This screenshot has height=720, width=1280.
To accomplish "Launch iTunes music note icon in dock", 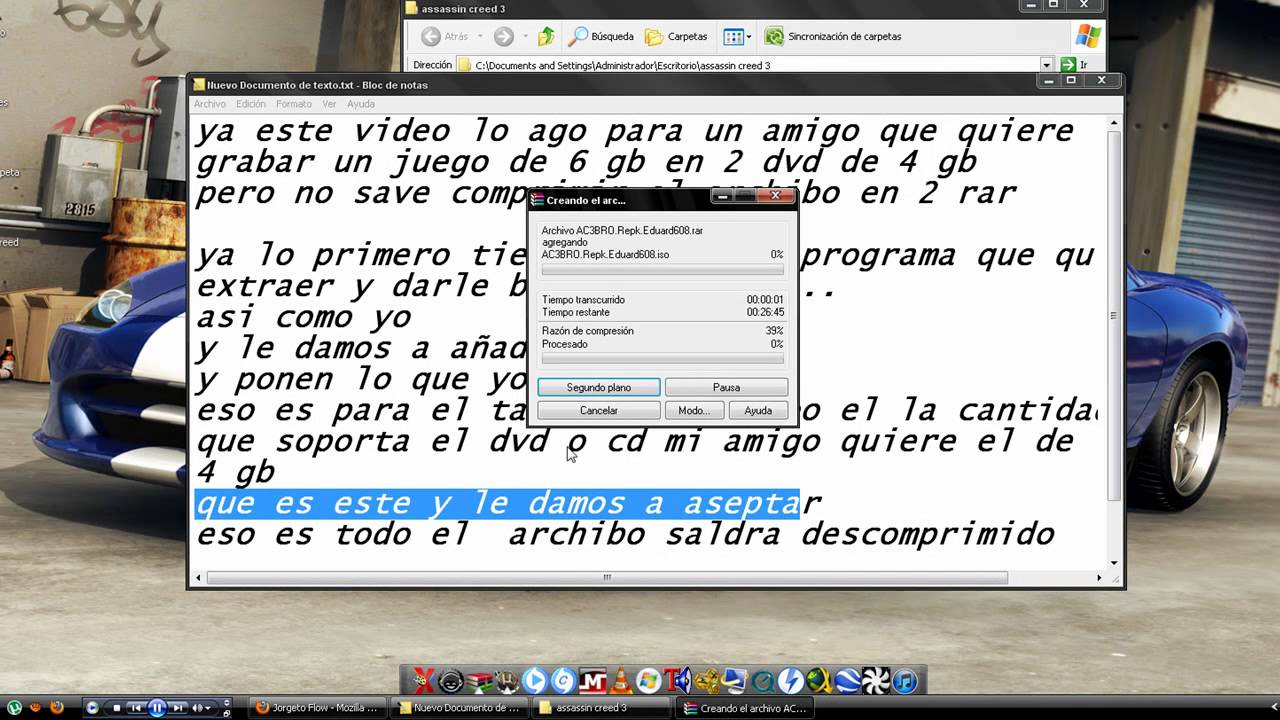I will 904,681.
